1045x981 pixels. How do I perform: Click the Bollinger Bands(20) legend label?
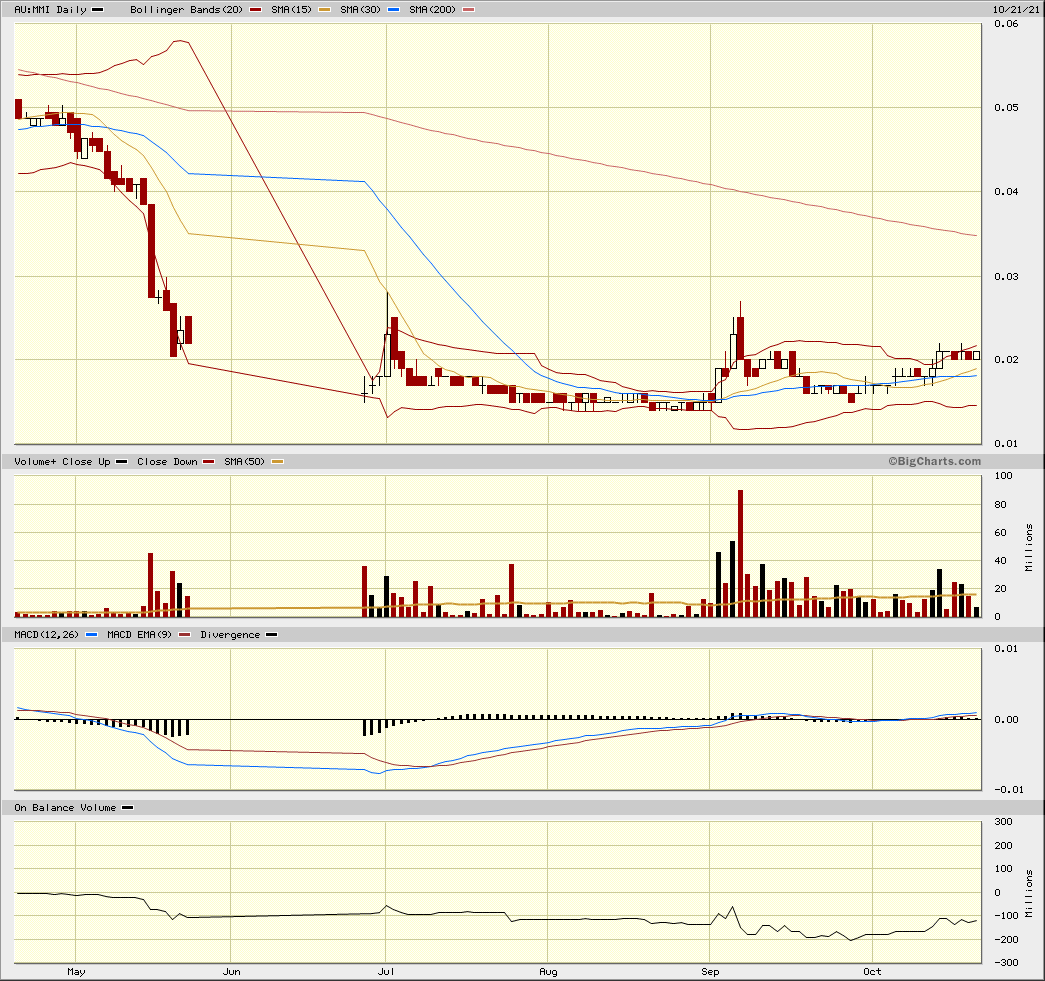point(186,9)
